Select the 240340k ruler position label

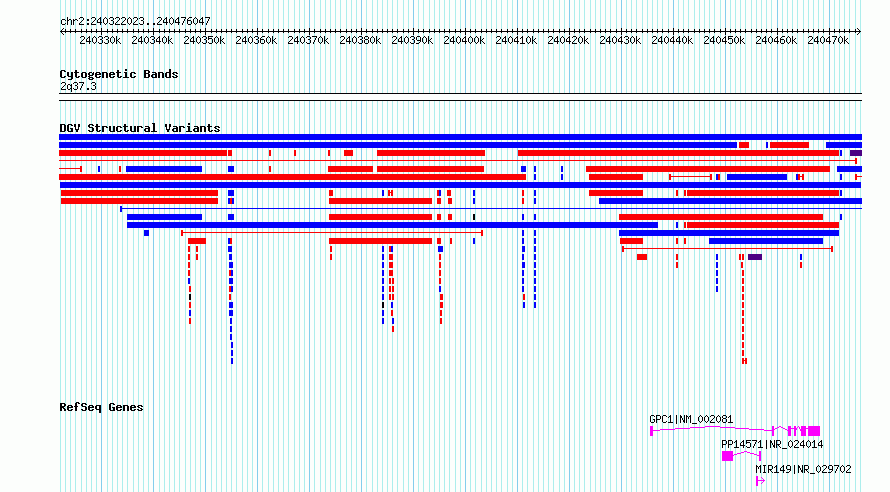[x=152, y=40]
